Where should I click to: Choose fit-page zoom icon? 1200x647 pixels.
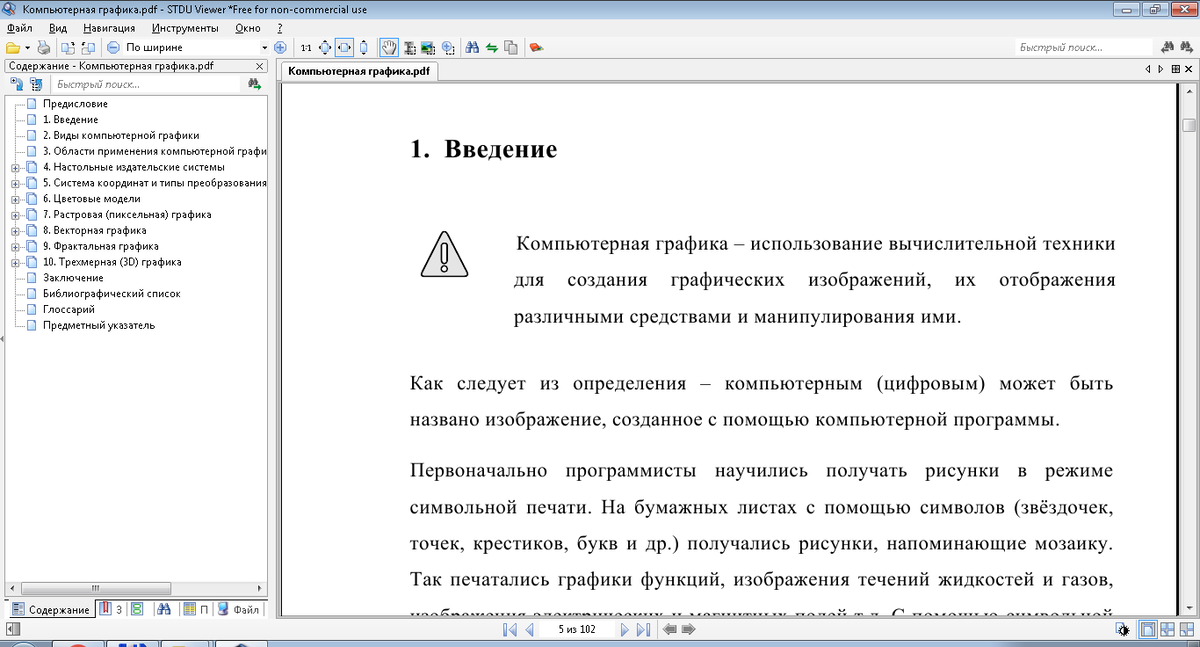point(325,47)
